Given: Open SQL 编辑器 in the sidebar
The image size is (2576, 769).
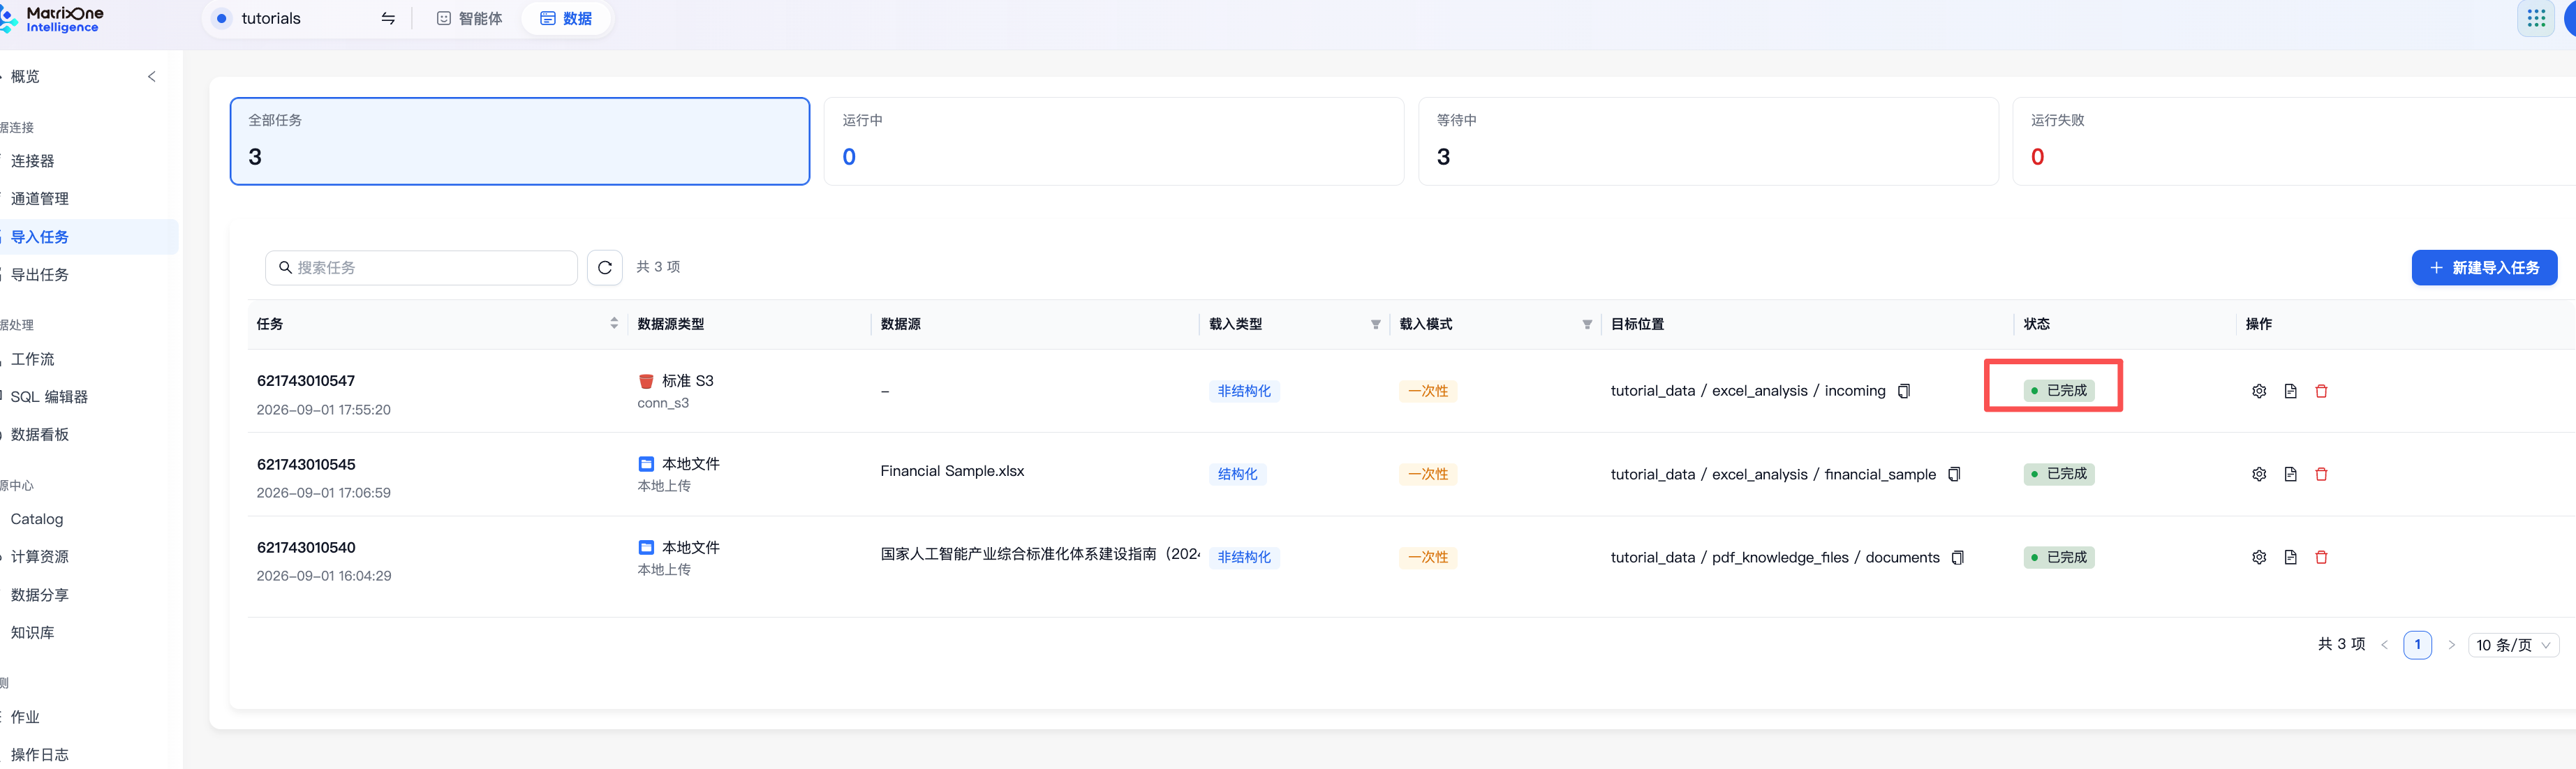Looking at the screenshot, I should pos(49,397).
